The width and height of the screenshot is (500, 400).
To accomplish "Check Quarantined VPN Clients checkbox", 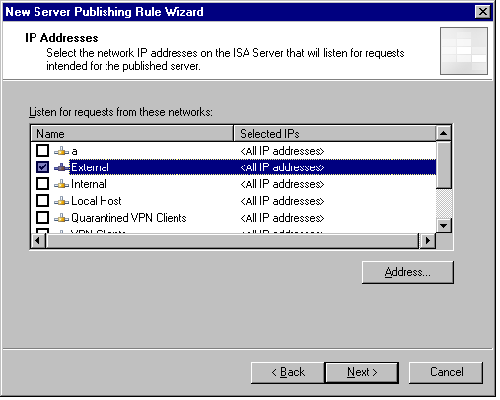I will (42, 218).
